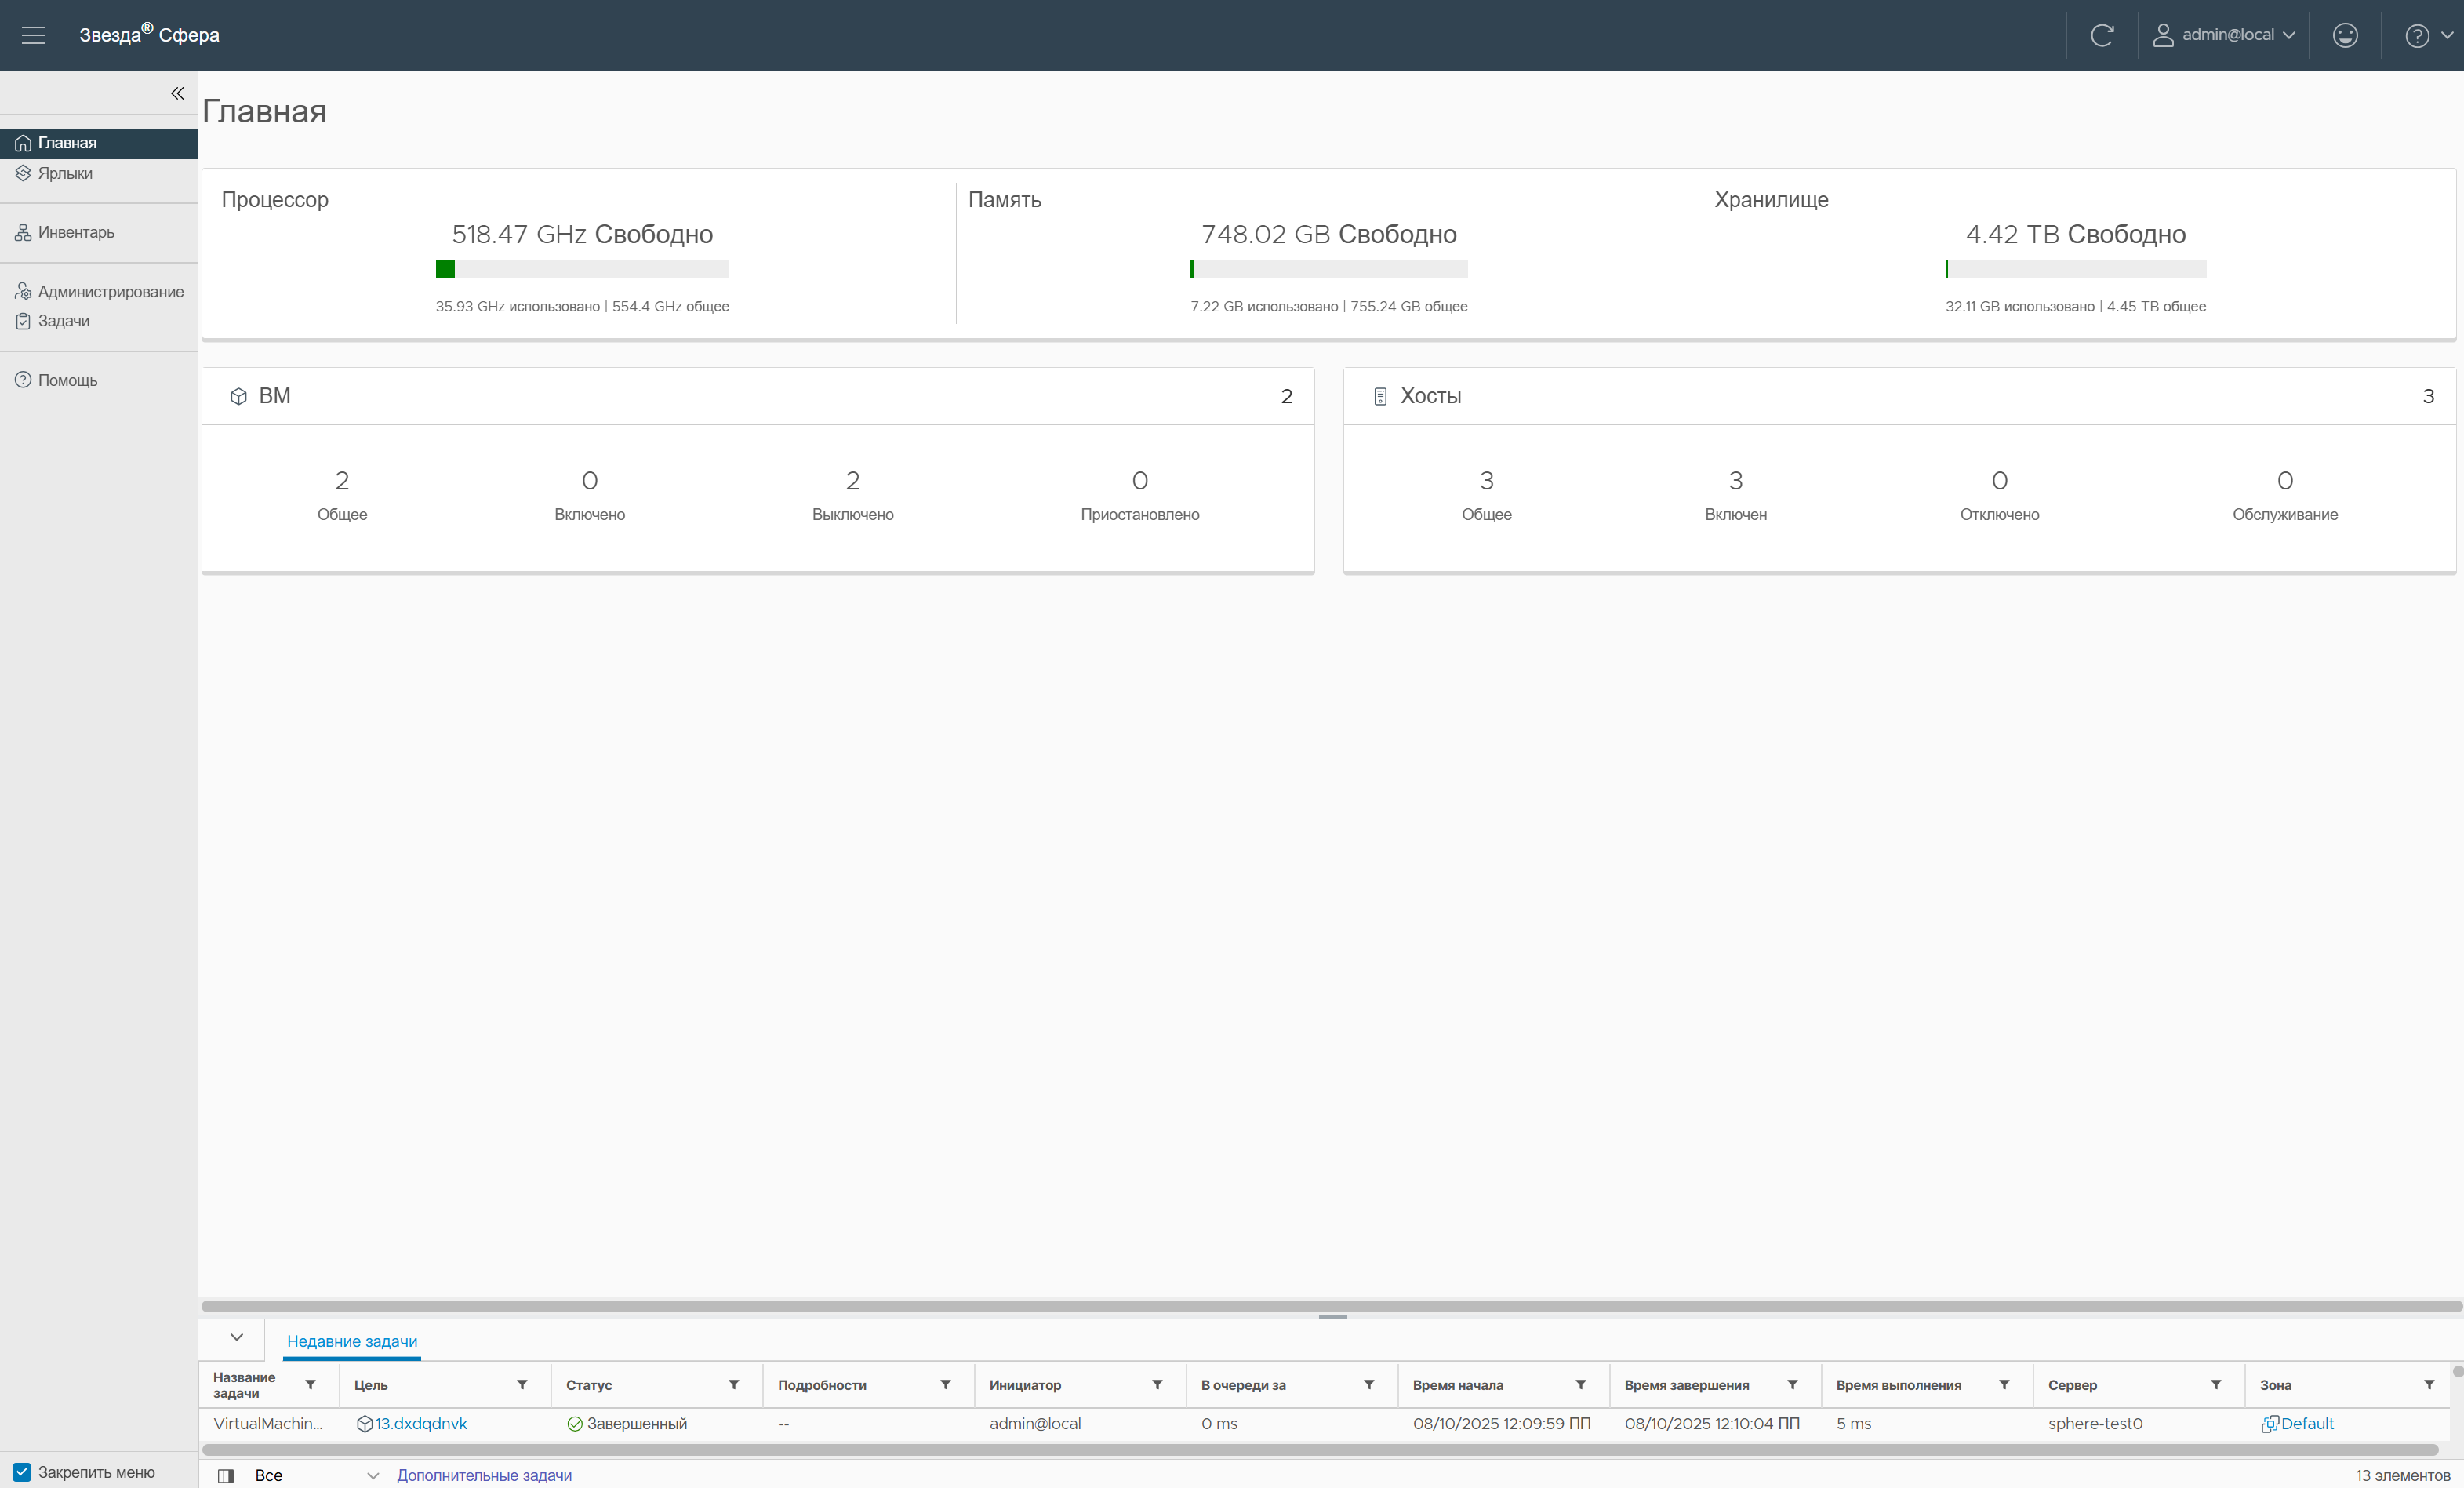The width and height of the screenshot is (2464, 1488).
Task: Click the Процессор usage progress bar
Action: pyautogui.click(x=582, y=269)
